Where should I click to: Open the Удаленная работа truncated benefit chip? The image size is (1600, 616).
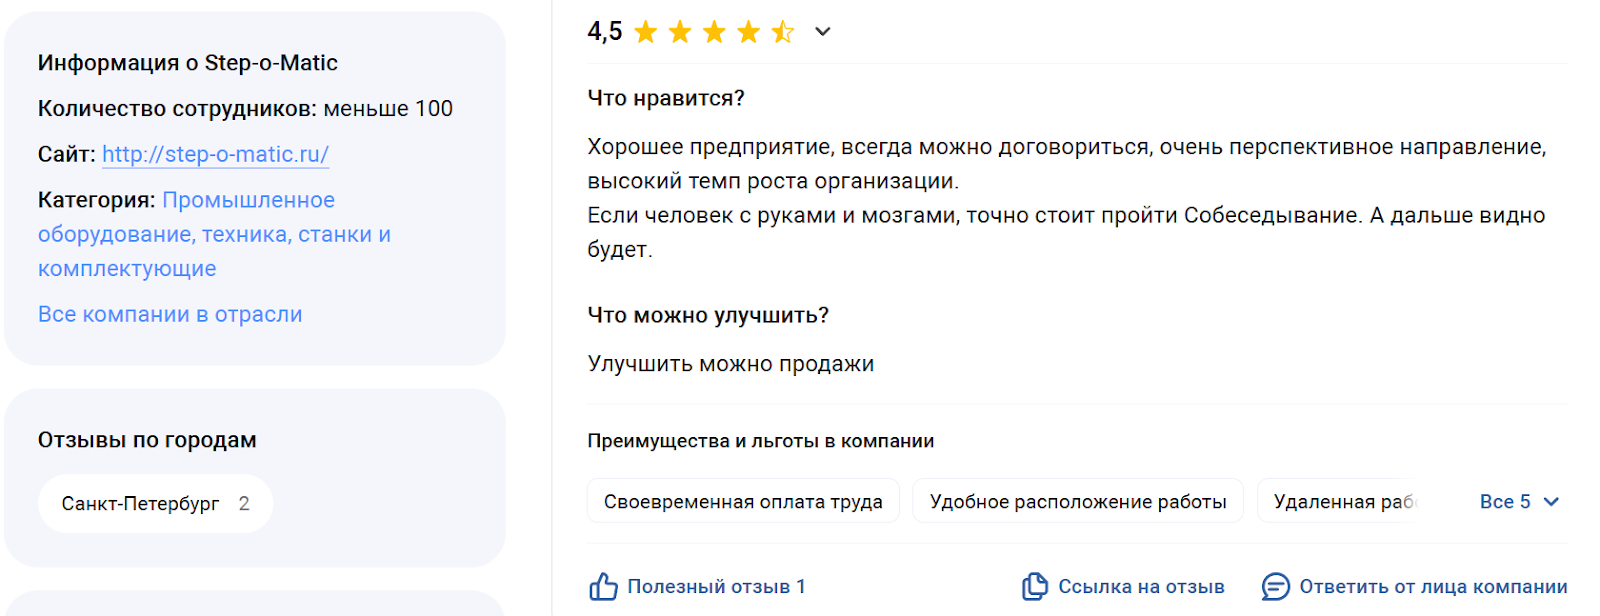tap(1340, 500)
